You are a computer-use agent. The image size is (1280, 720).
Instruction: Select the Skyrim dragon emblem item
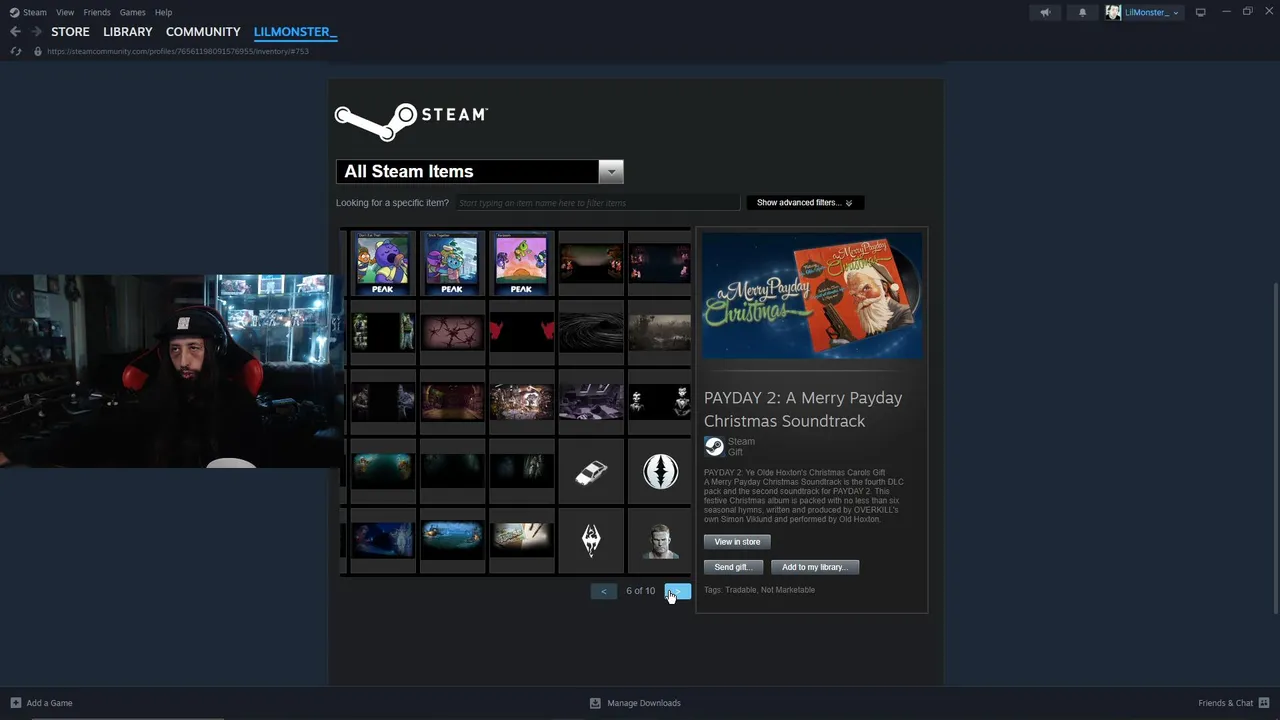tap(591, 540)
